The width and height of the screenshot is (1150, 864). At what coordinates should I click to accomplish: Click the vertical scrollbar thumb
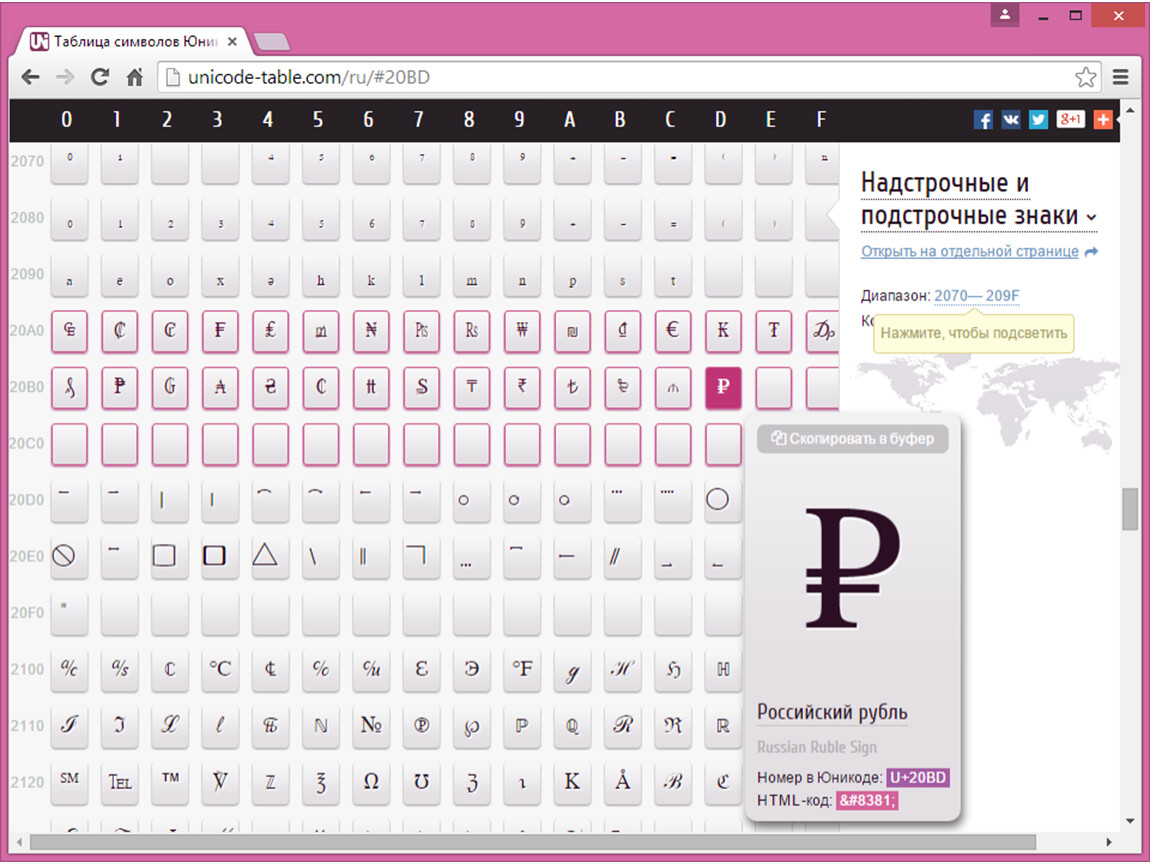coord(1130,509)
